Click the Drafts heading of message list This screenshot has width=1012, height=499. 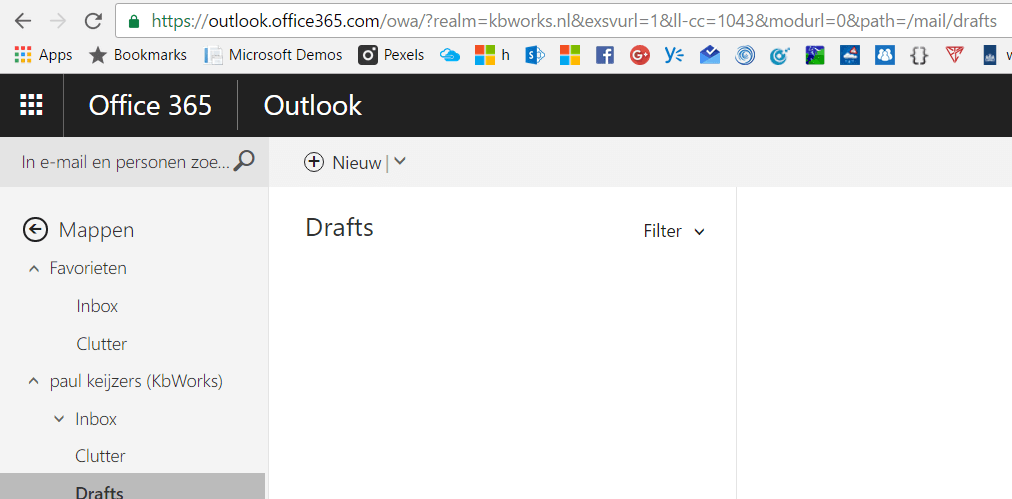click(339, 228)
